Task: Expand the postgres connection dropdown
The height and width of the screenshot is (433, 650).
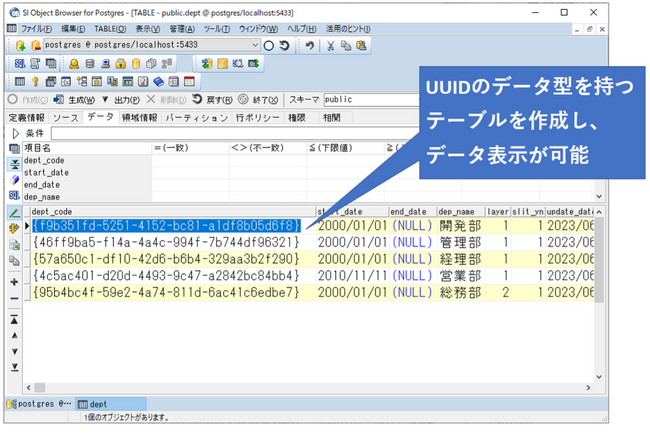Action: click(255, 45)
